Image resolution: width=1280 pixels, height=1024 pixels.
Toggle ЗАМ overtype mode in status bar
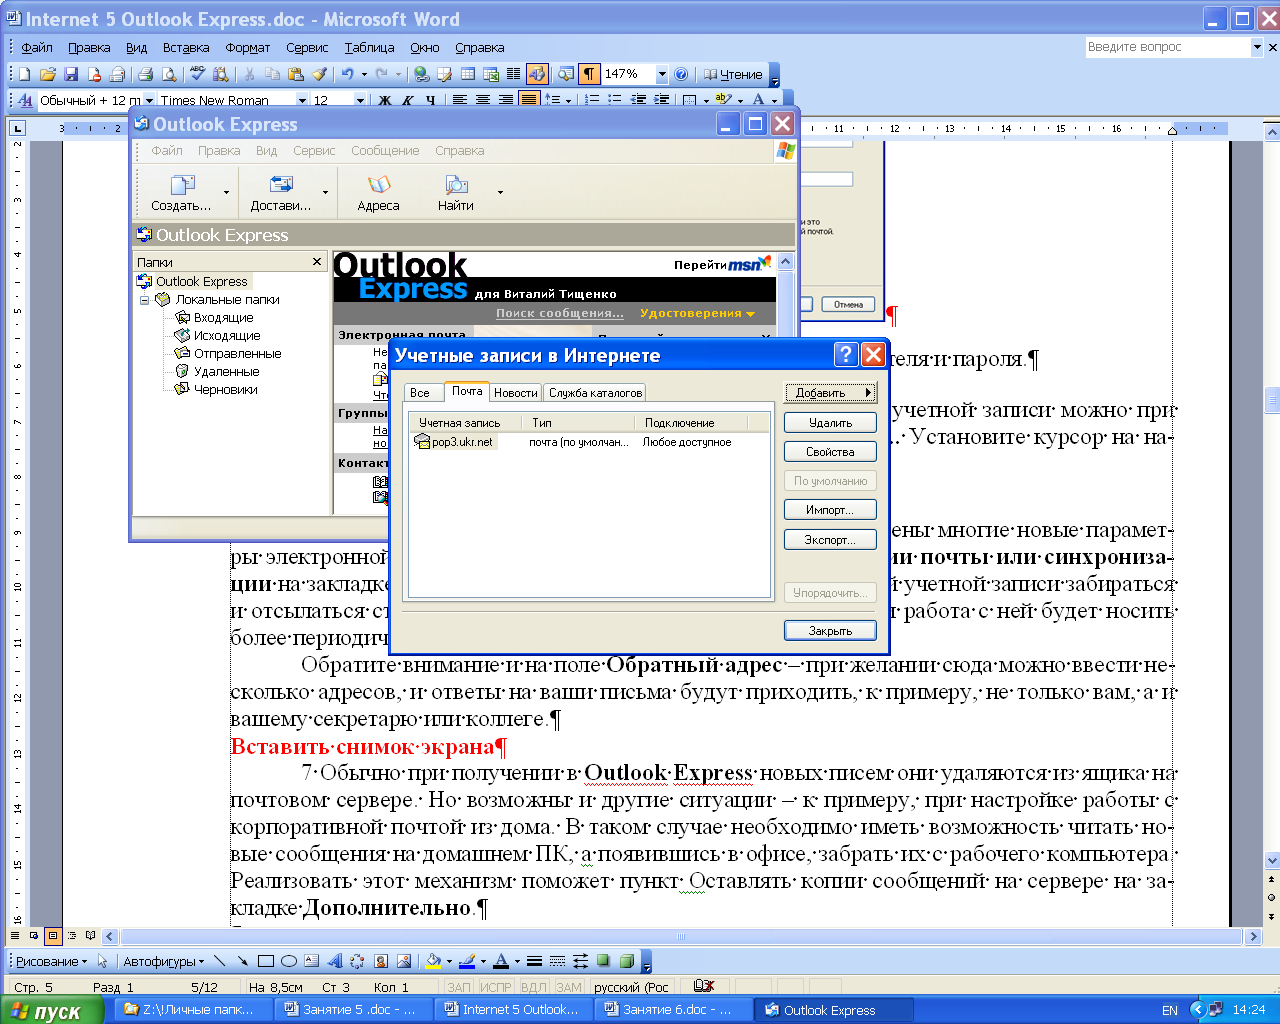(x=569, y=987)
